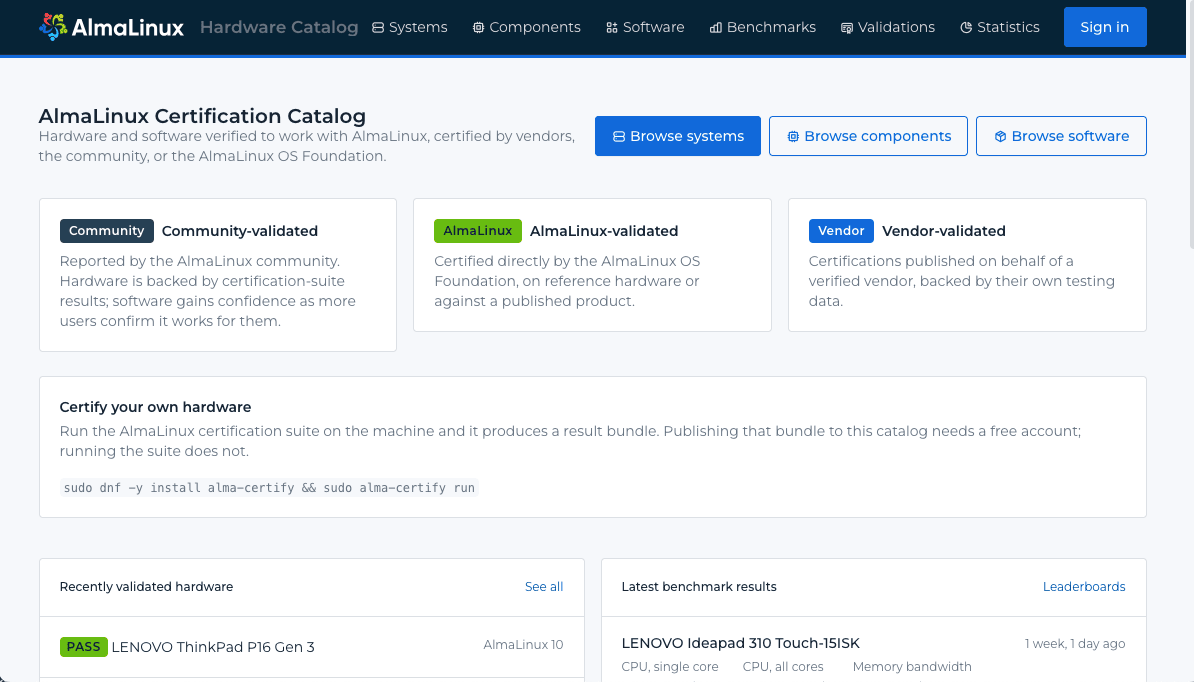
Task: Click the Latest benchmark results heading
Action: tap(699, 587)
